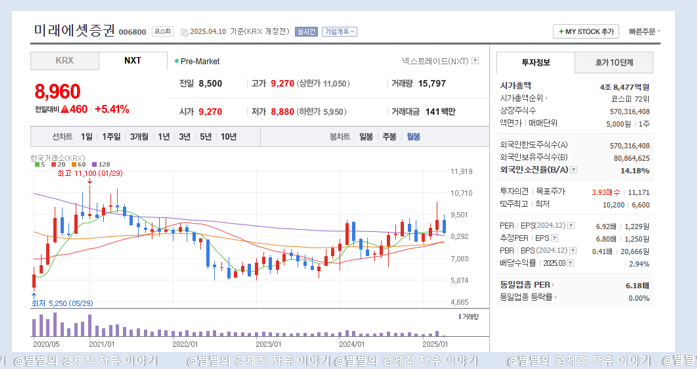Viewport: 697px width, 369px height.
Task: Expand the 기업개요 dropdown
Action: pos(340,32)
